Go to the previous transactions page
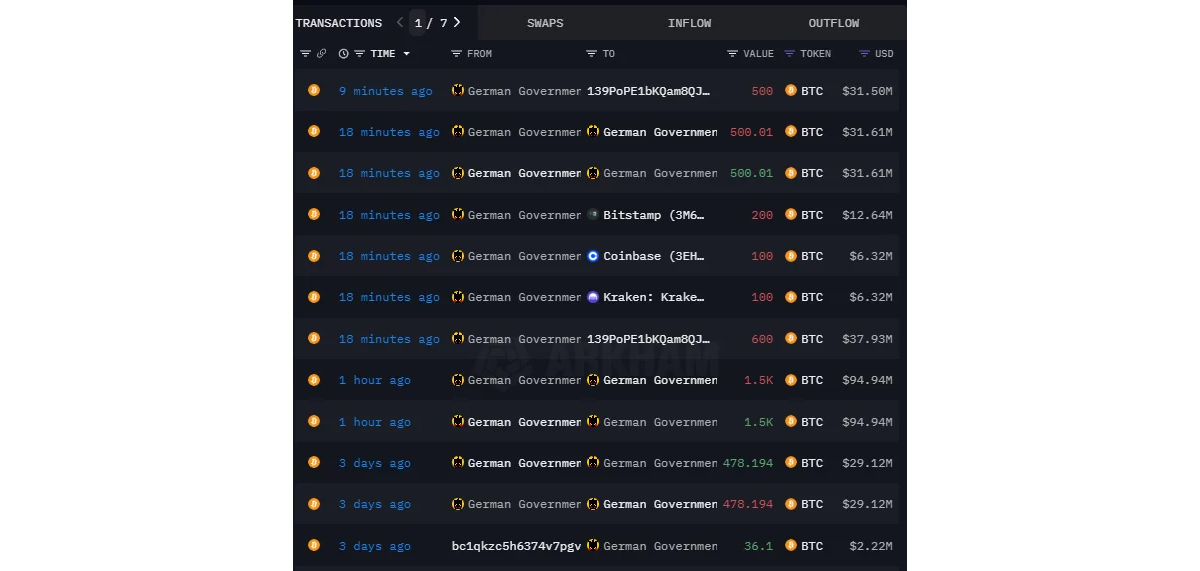This screenshot has width=1200, height=571. 400,22
